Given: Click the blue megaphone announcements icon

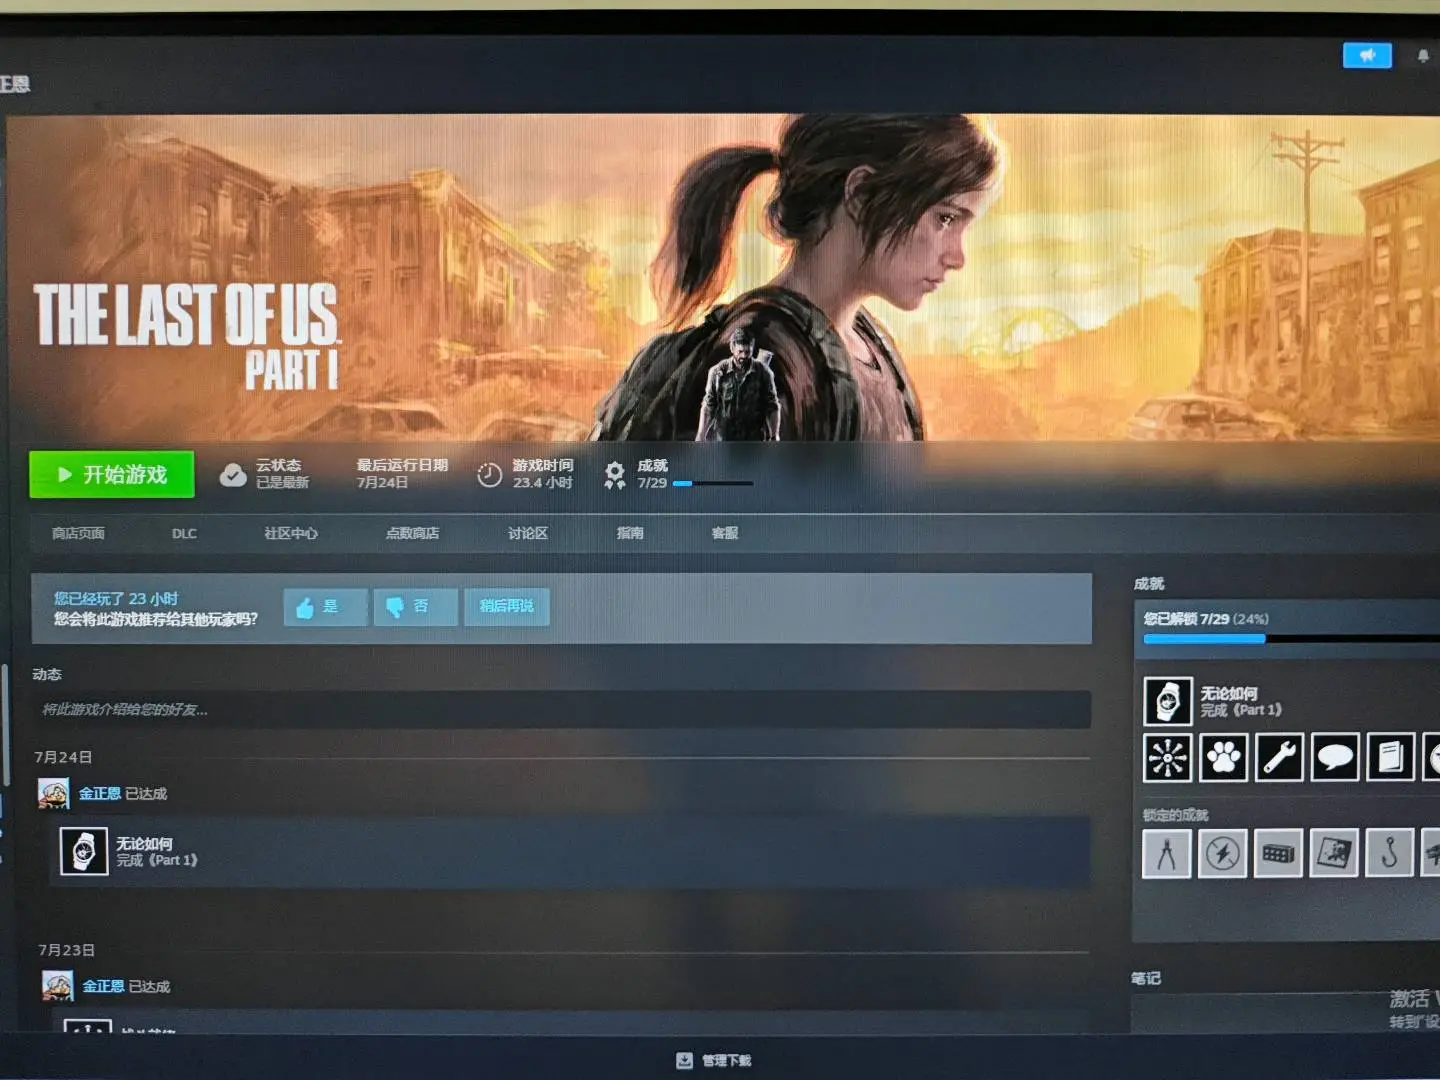Looking at the screenshot, I should click(1367, 56).
